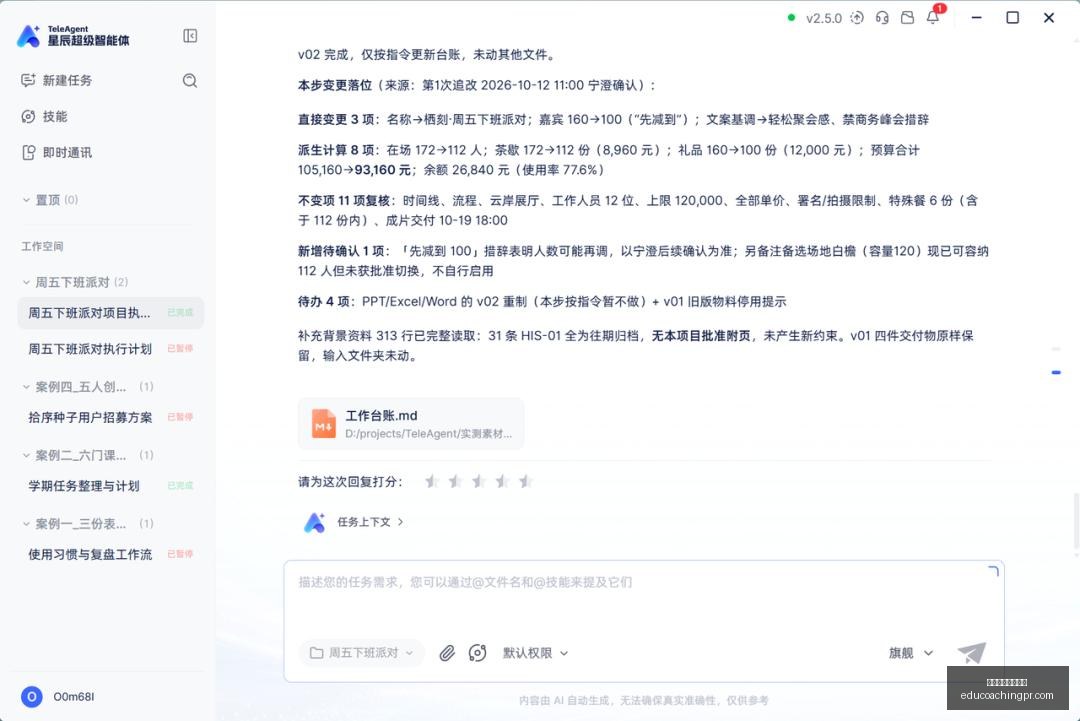The width and height of the screenshot is (1080, 721).
Task: Open the search magnifier in the sidebar
Action: 190,81
